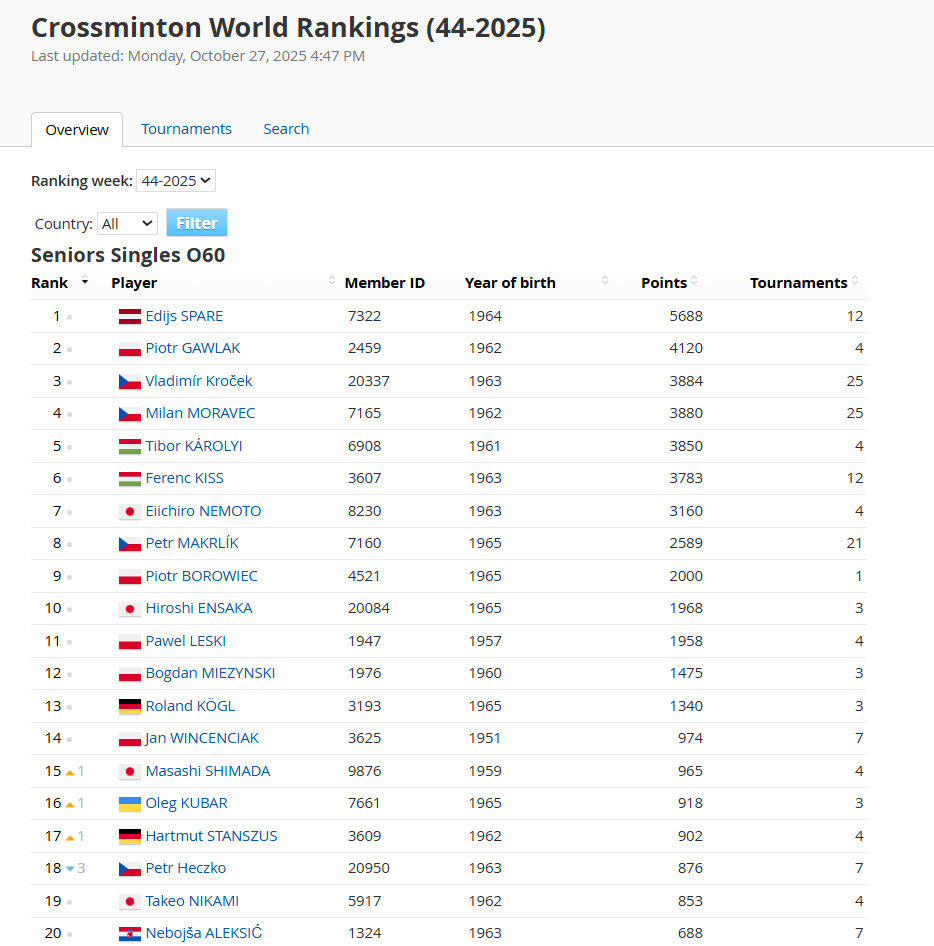The image size is (934, 946).
Task: Click the Croatian flag next to Nebojša ALEKSIĆ
Action: coord(129,934)
